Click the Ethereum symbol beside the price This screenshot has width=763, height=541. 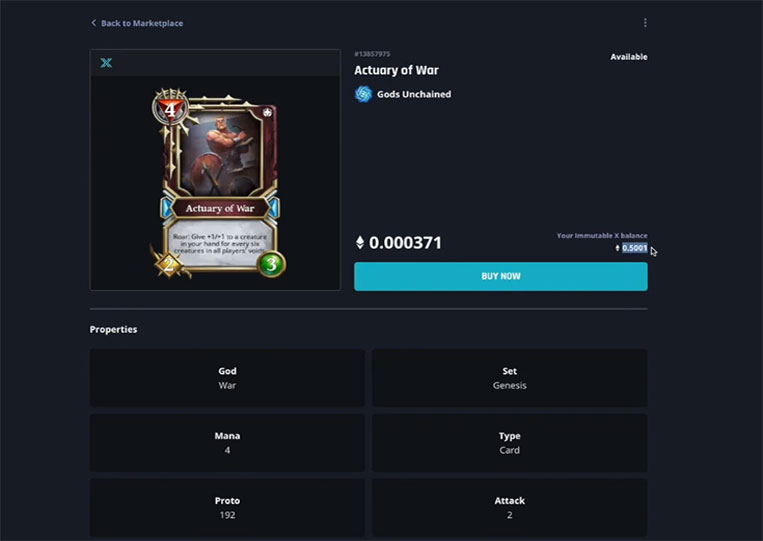tap(360, 242)
